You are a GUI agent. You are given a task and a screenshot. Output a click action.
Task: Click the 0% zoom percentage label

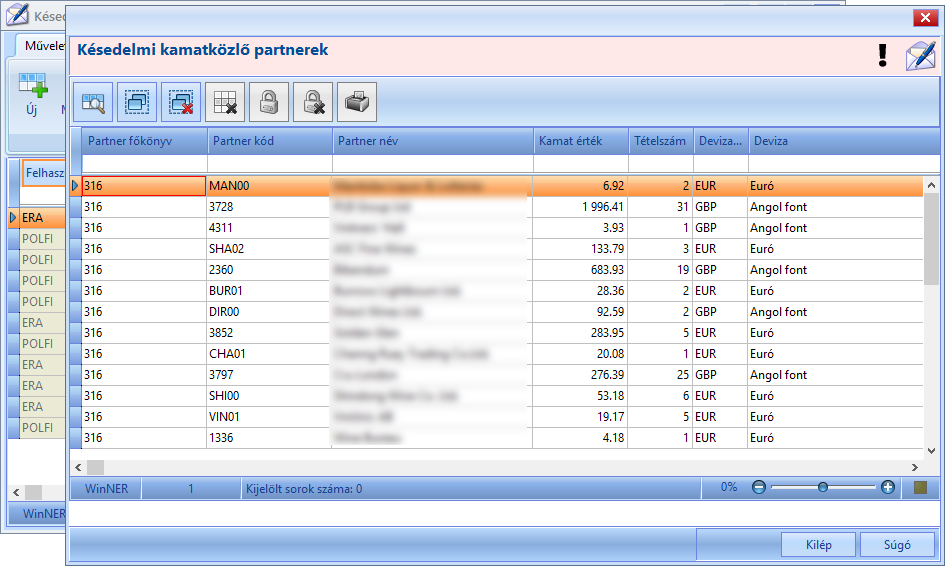click(729, 487)
